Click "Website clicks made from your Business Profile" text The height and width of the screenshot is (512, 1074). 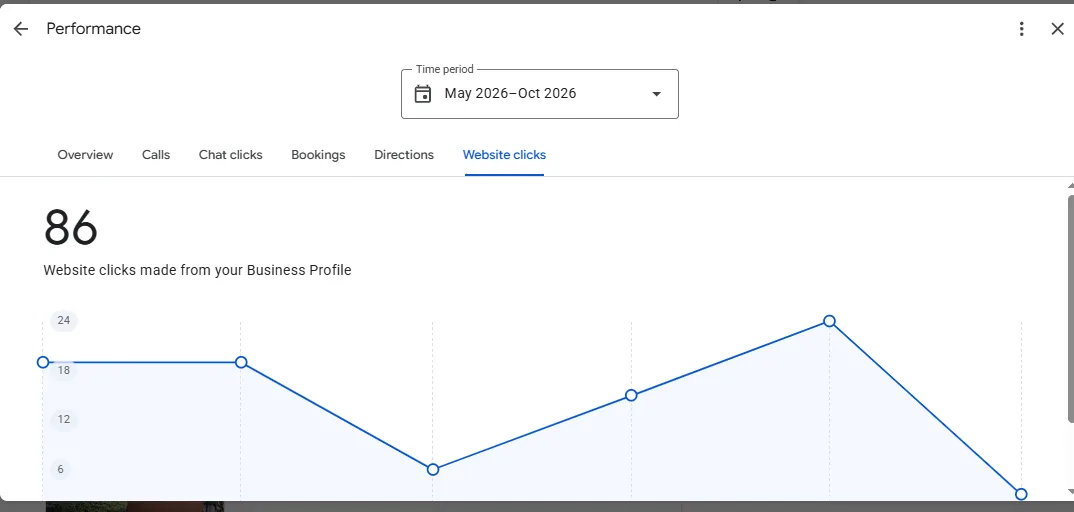pyautogui.click(x=197, y=270)
